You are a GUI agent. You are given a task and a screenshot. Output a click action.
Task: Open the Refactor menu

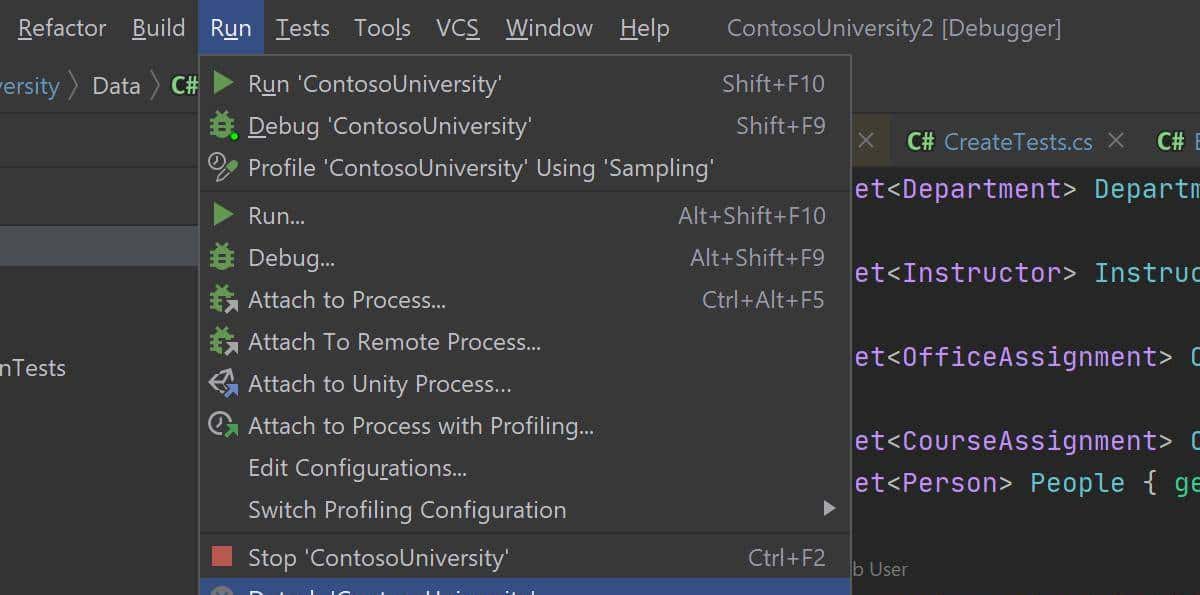click(62, 28)
